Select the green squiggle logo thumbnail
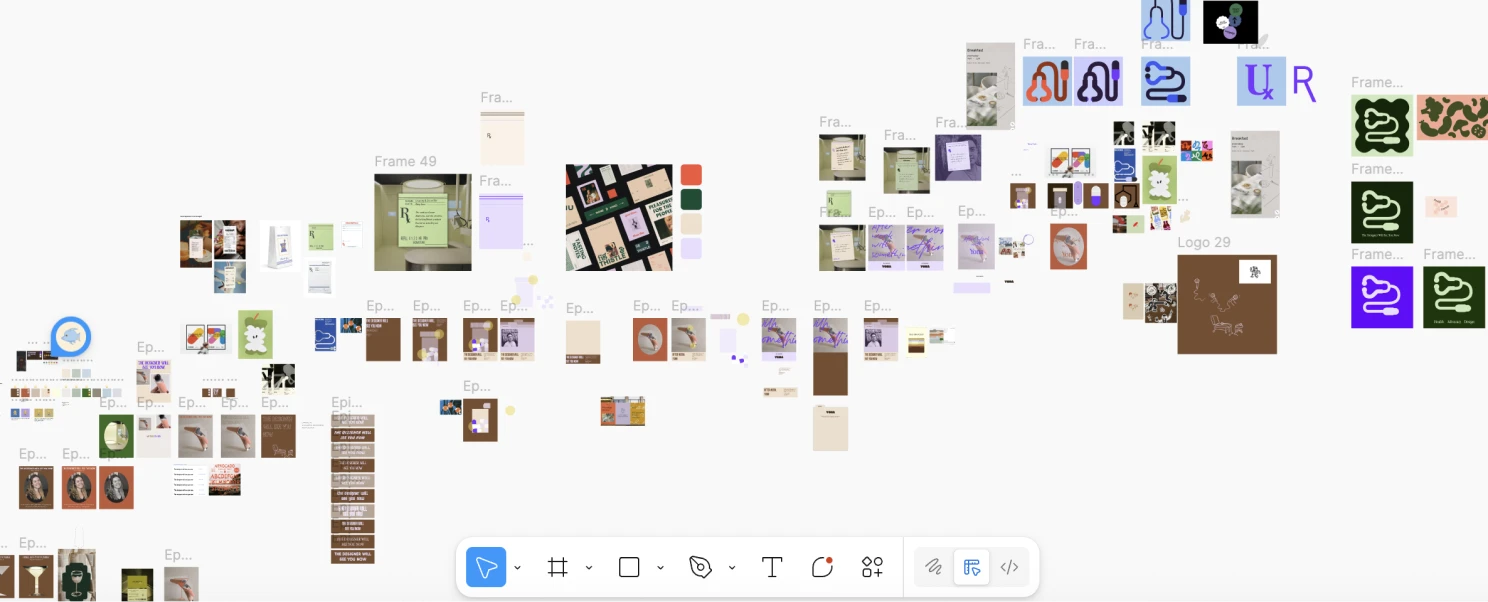Screen dimensions: 1488x602 (x=1382, y=125)
